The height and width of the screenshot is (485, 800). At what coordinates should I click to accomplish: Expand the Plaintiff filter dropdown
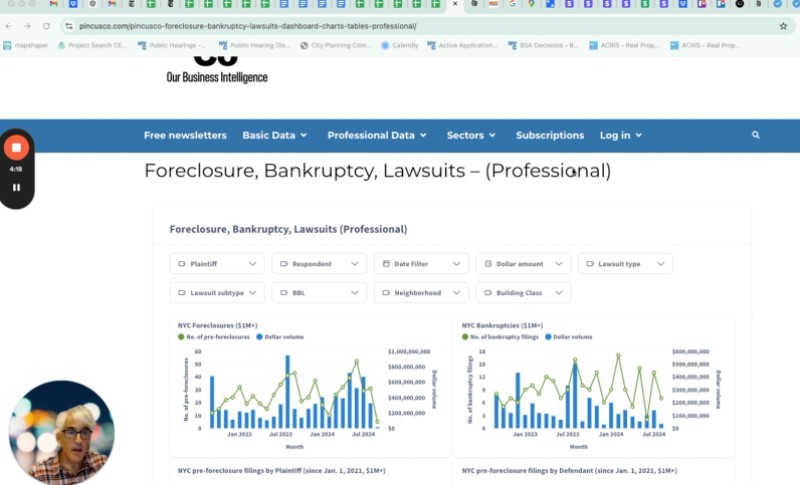pos(217,264)
